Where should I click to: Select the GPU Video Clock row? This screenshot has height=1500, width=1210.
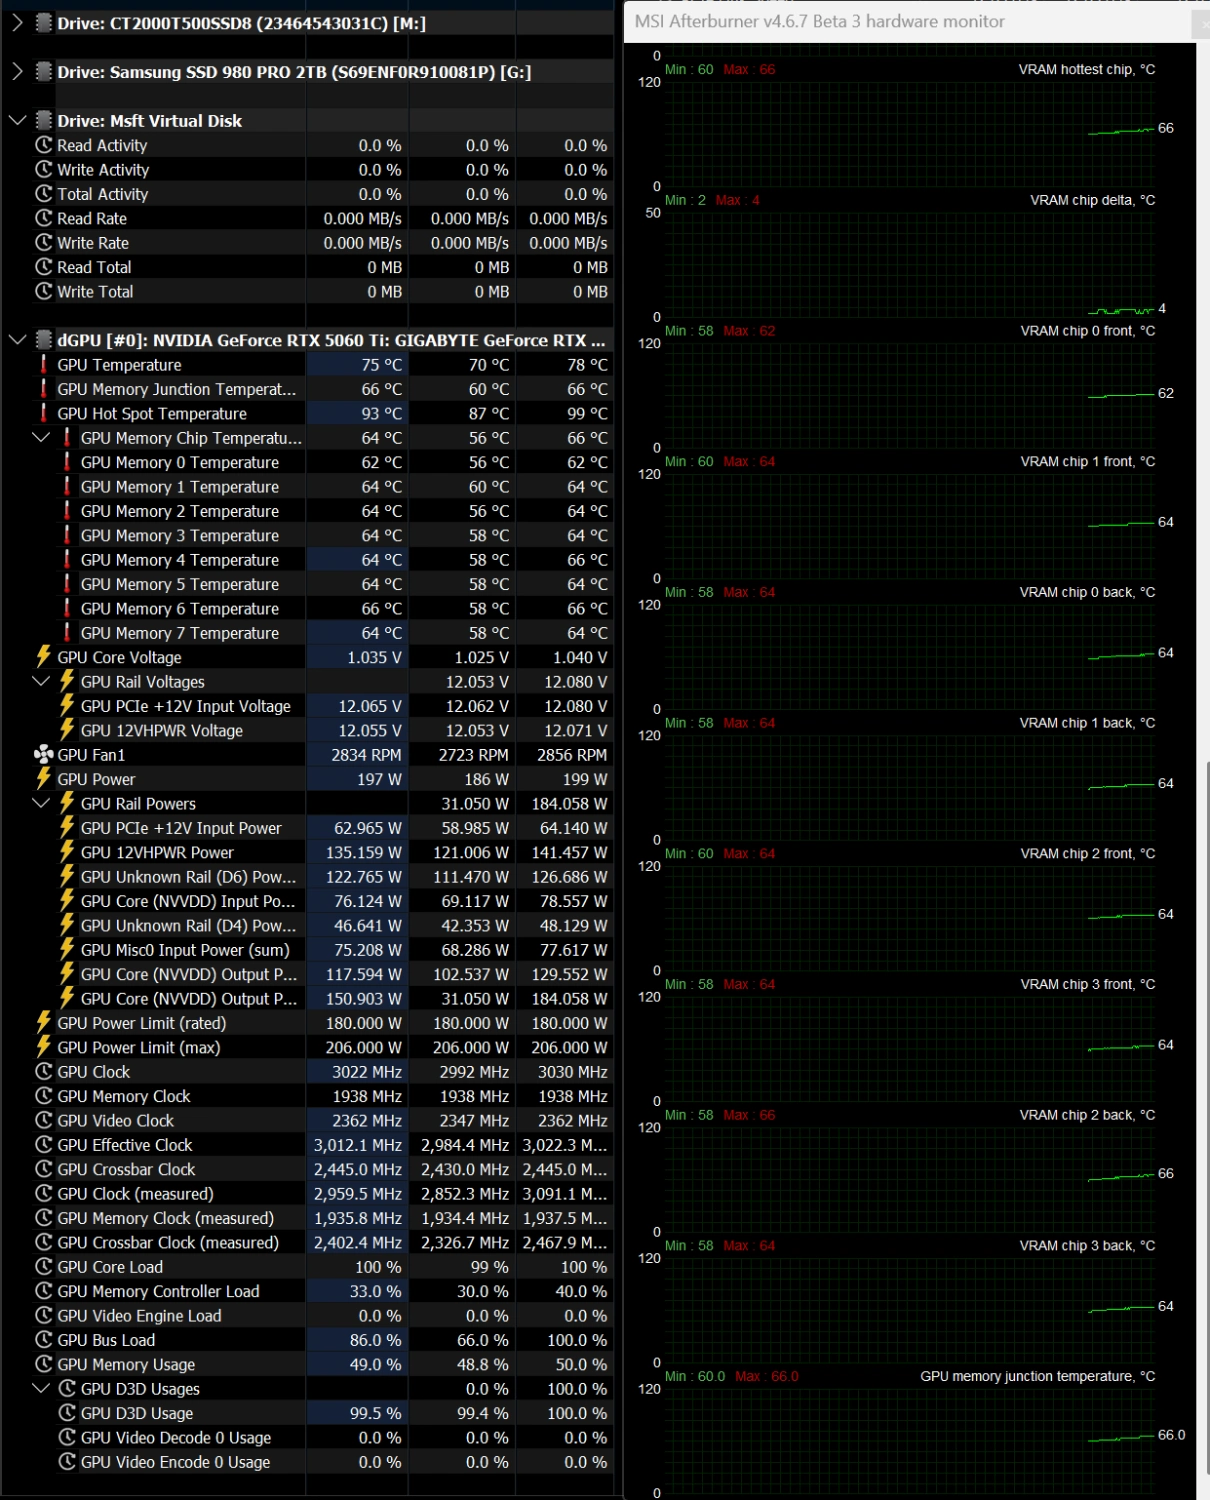click(309, 1121)
